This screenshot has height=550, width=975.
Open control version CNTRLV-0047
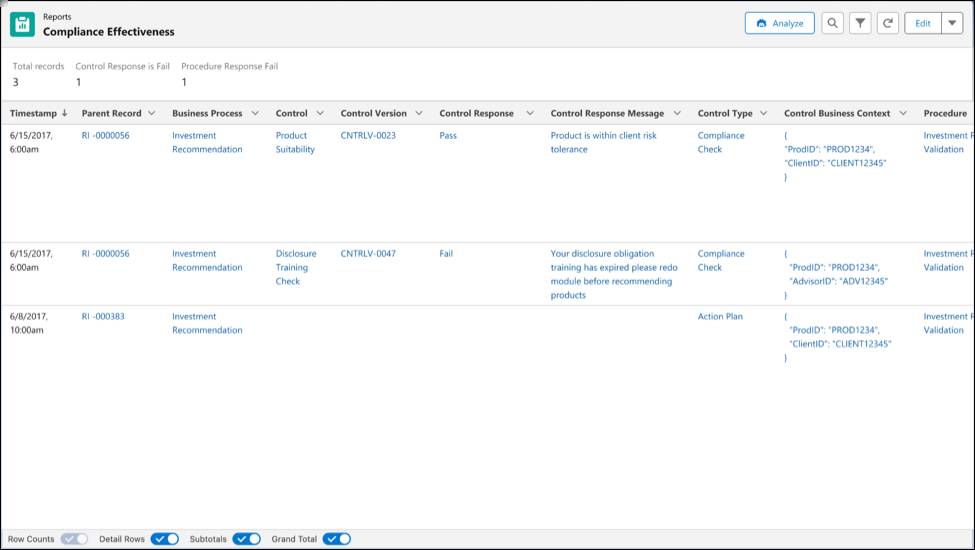pyautogui.click(x=368, y=254)
